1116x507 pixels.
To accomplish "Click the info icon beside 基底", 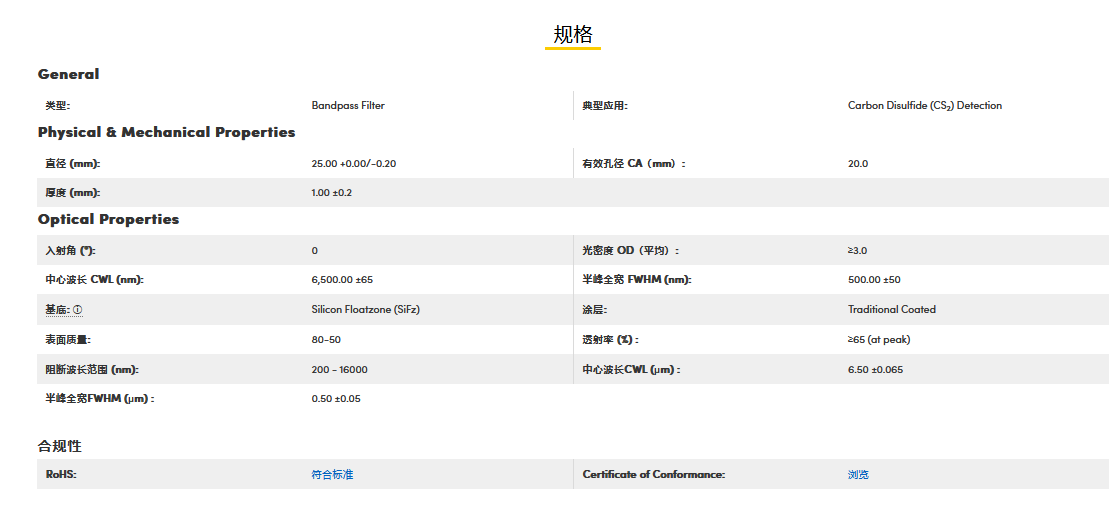I will 78,310.
